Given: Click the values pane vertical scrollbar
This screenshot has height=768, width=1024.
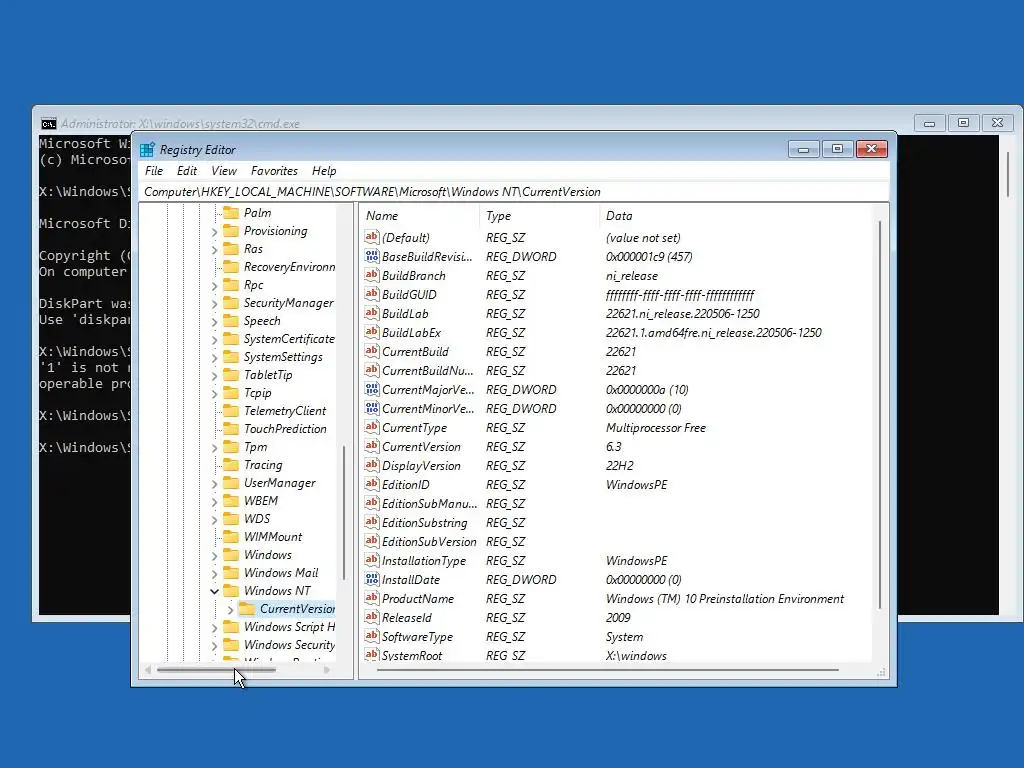Looking at the screenshot, I should 880,415.
